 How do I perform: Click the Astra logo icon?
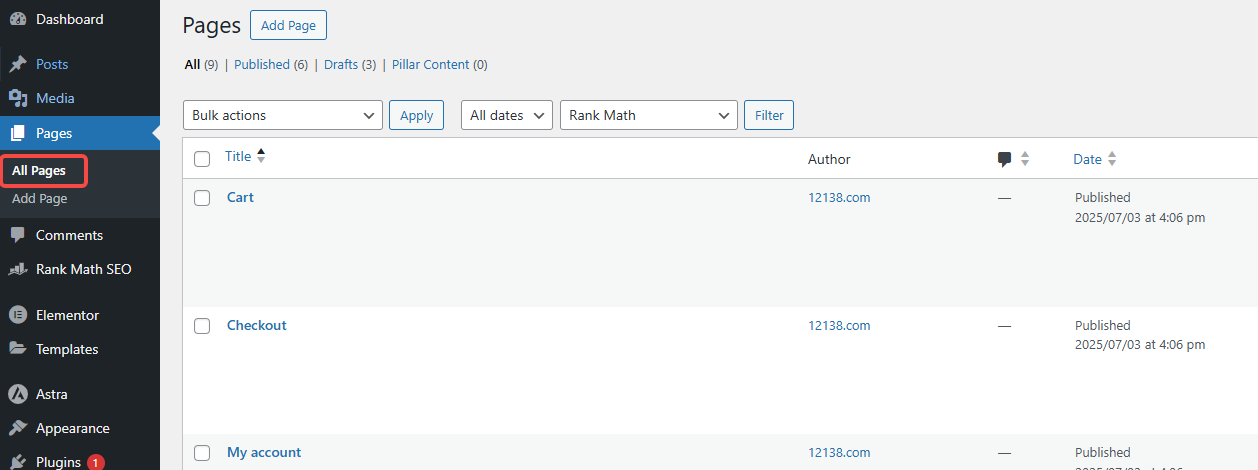[18, 394]
